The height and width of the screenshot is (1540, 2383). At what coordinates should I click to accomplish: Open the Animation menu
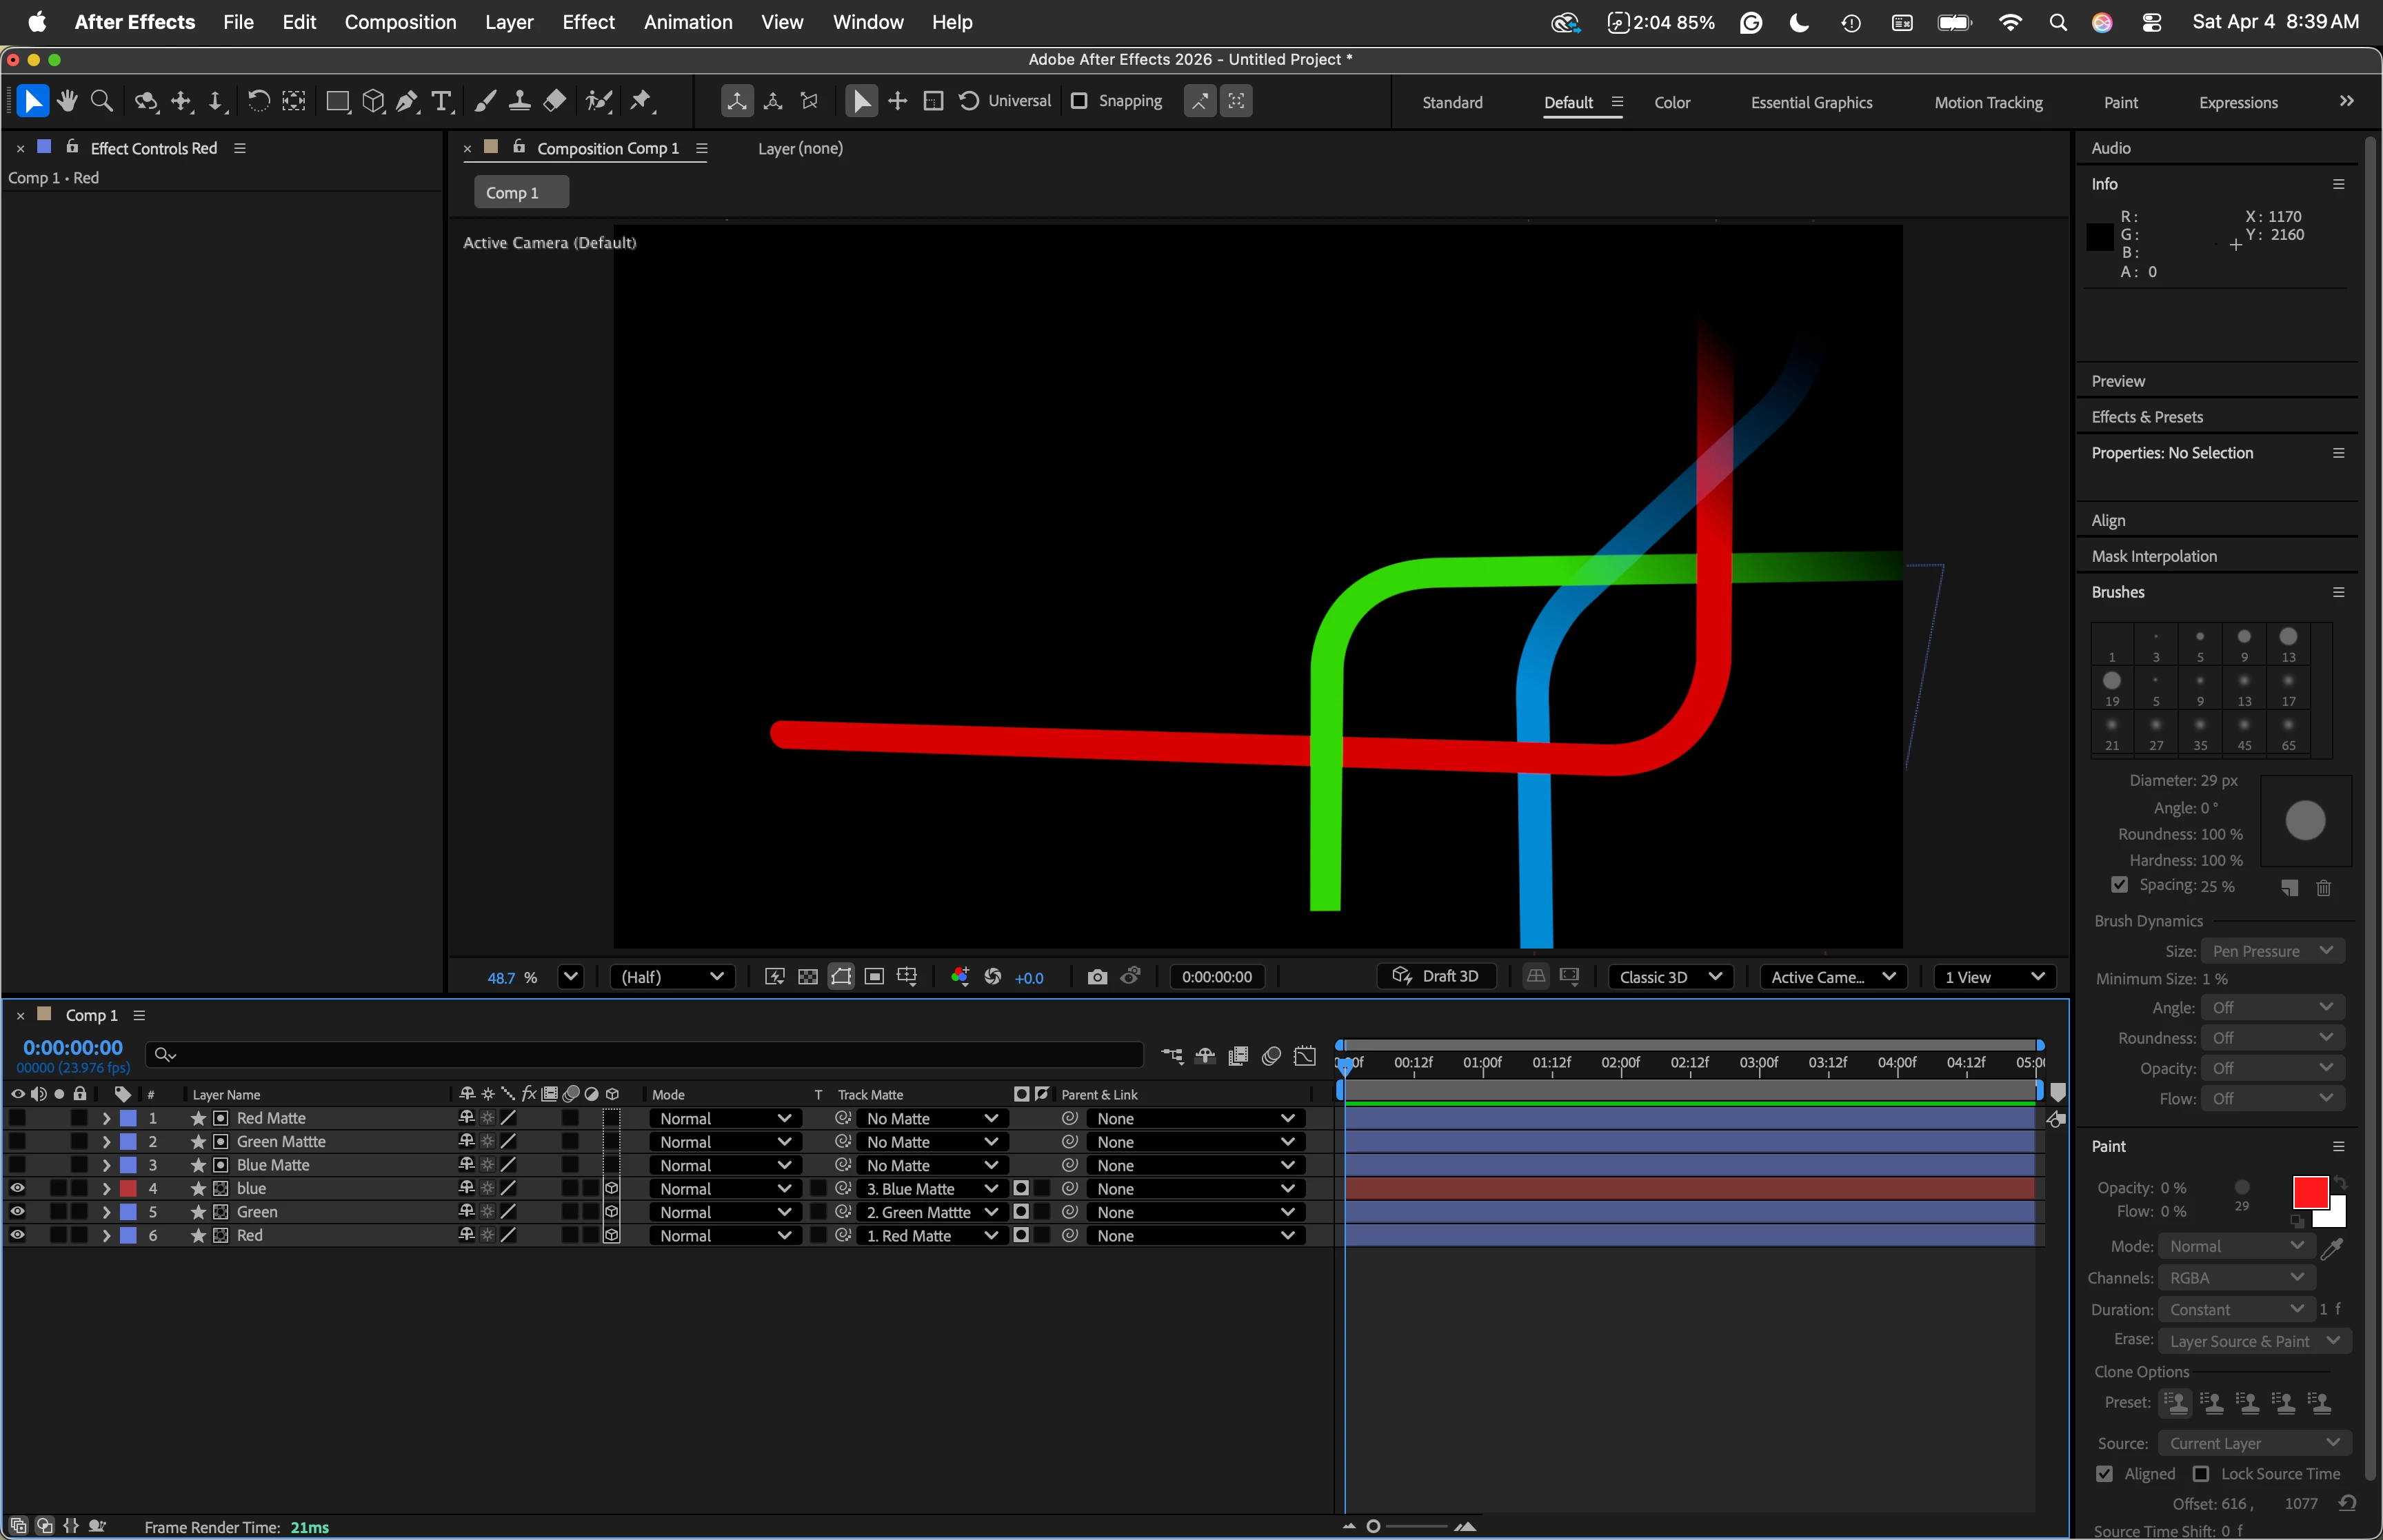tap(687, 22)
